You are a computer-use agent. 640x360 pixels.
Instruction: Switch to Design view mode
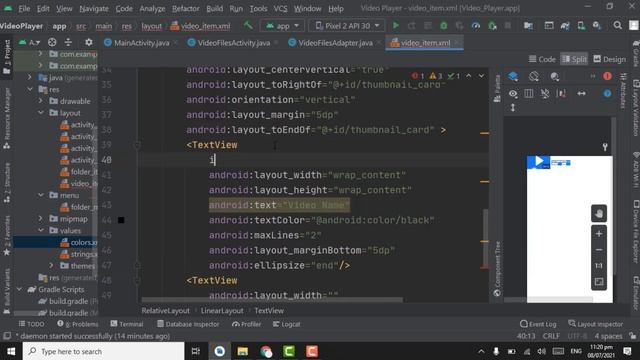[609, 59]
